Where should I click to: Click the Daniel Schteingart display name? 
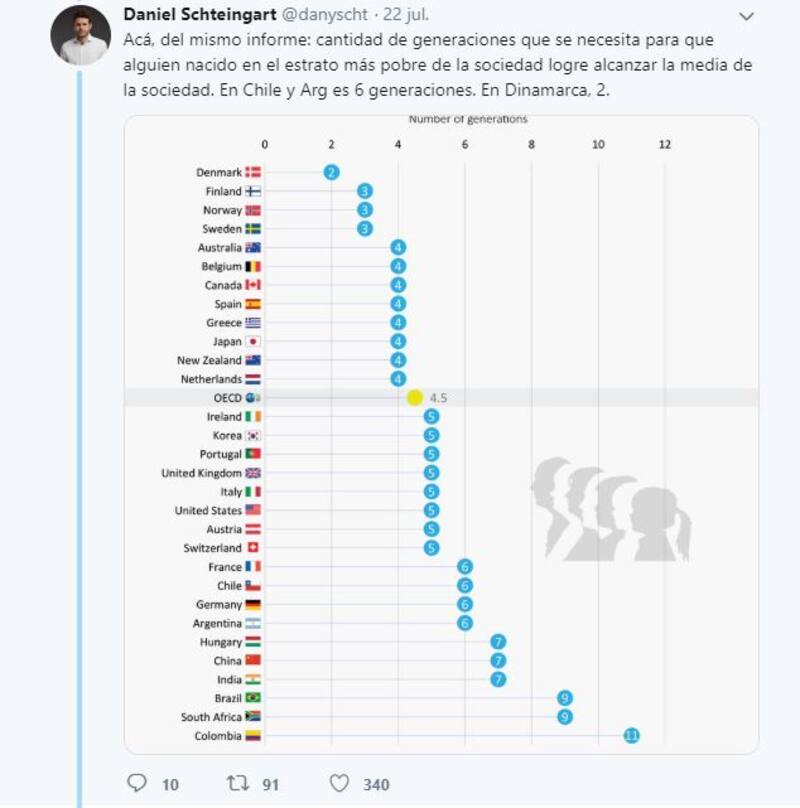point(199,16)
